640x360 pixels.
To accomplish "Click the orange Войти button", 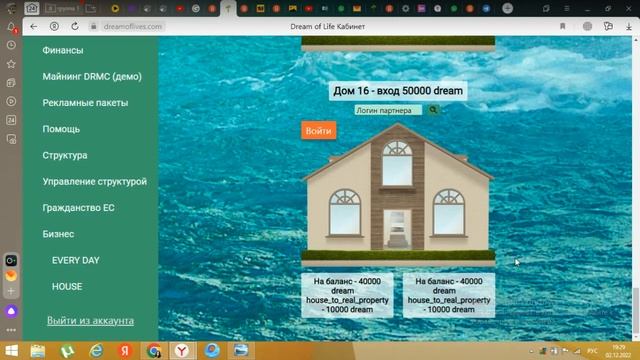I will click(x=318, y=131).
